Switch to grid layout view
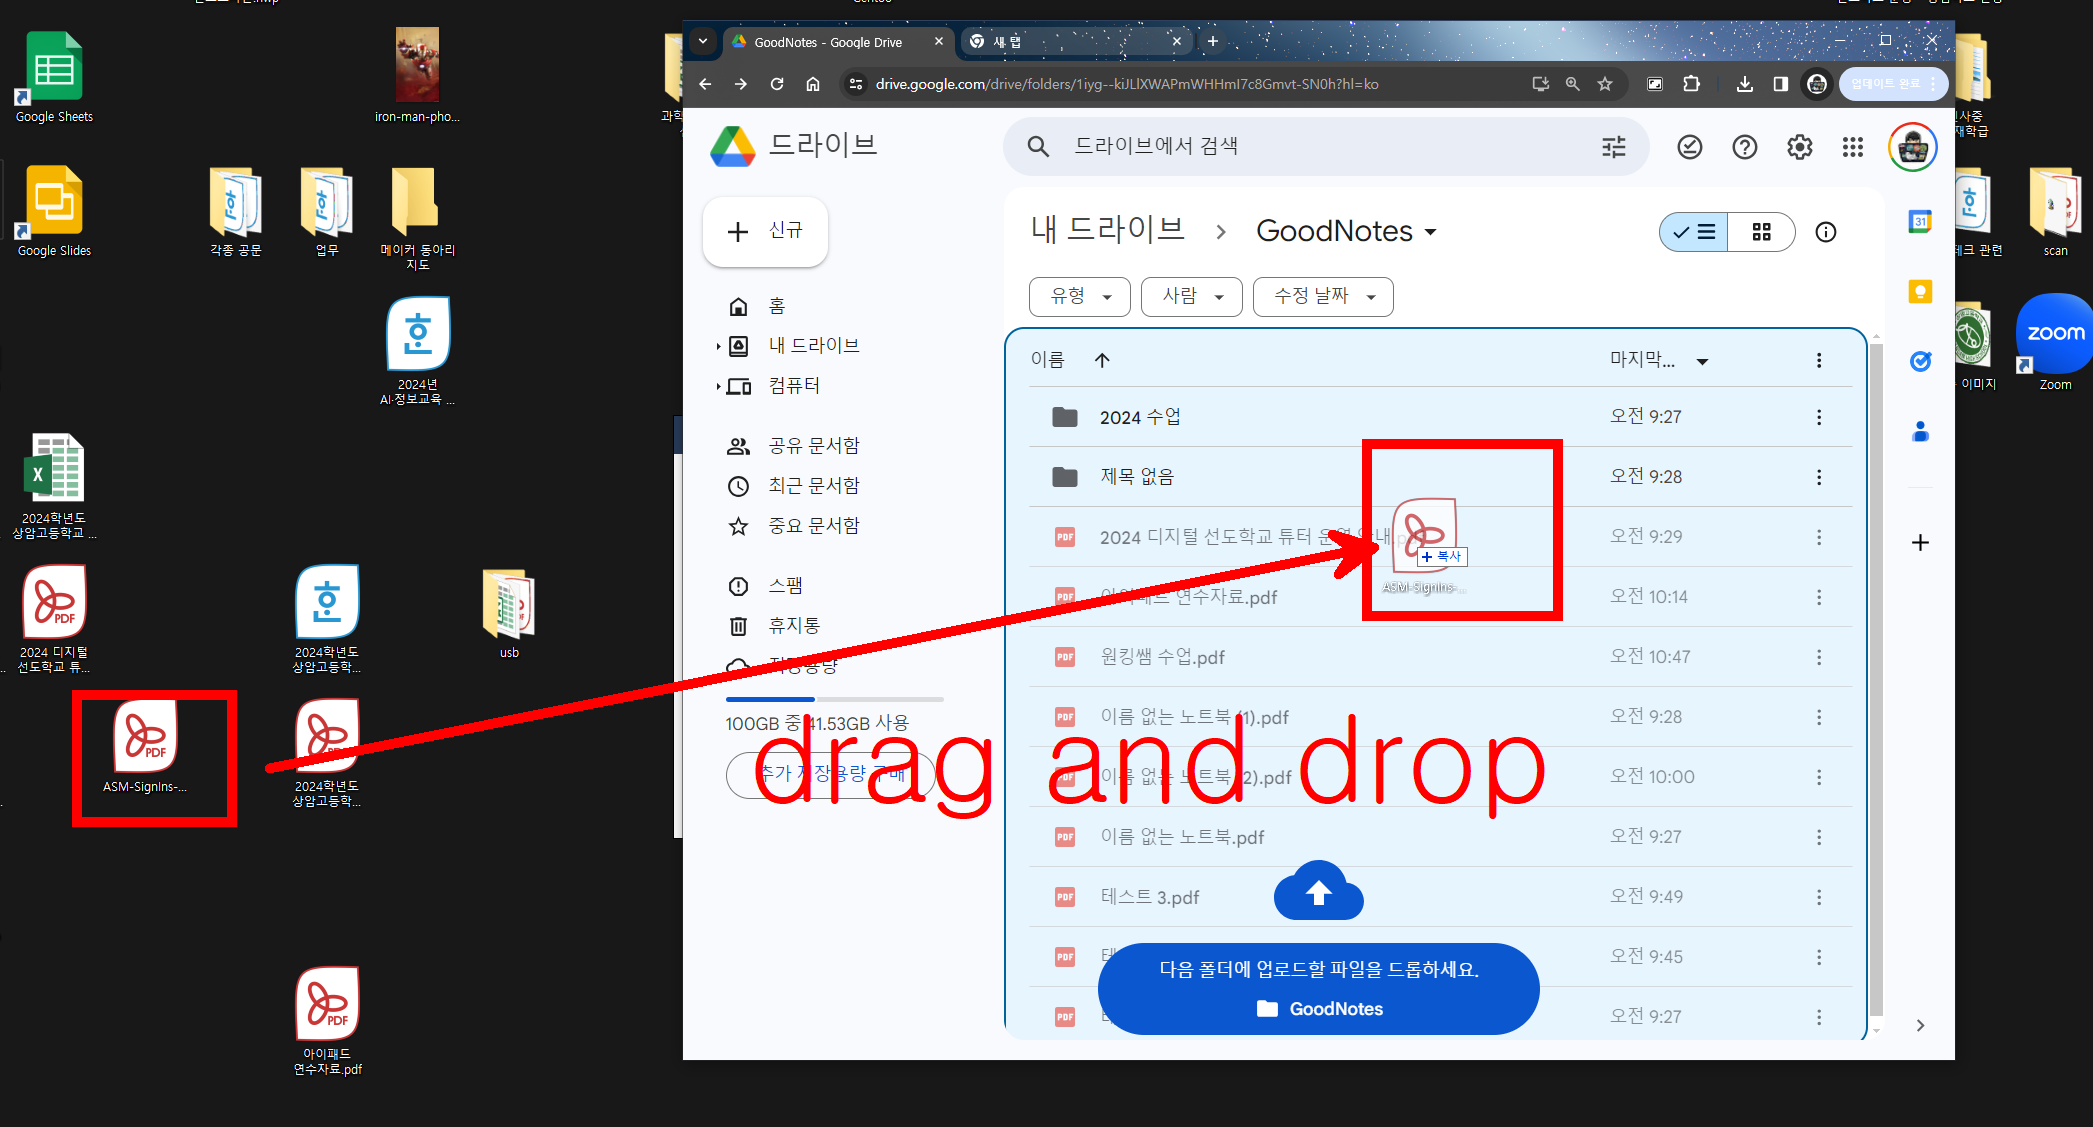This screenshot has height=1127, width=2093. pos(1761,232)
